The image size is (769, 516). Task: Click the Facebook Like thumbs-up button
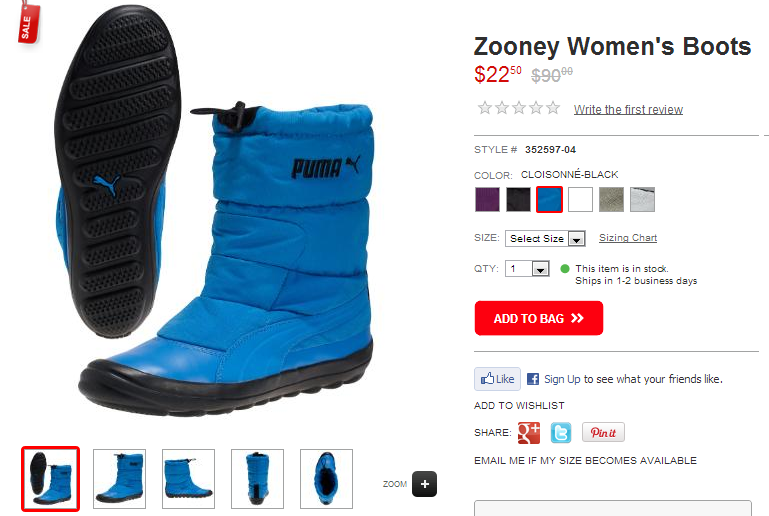click(x=497, y=379)
